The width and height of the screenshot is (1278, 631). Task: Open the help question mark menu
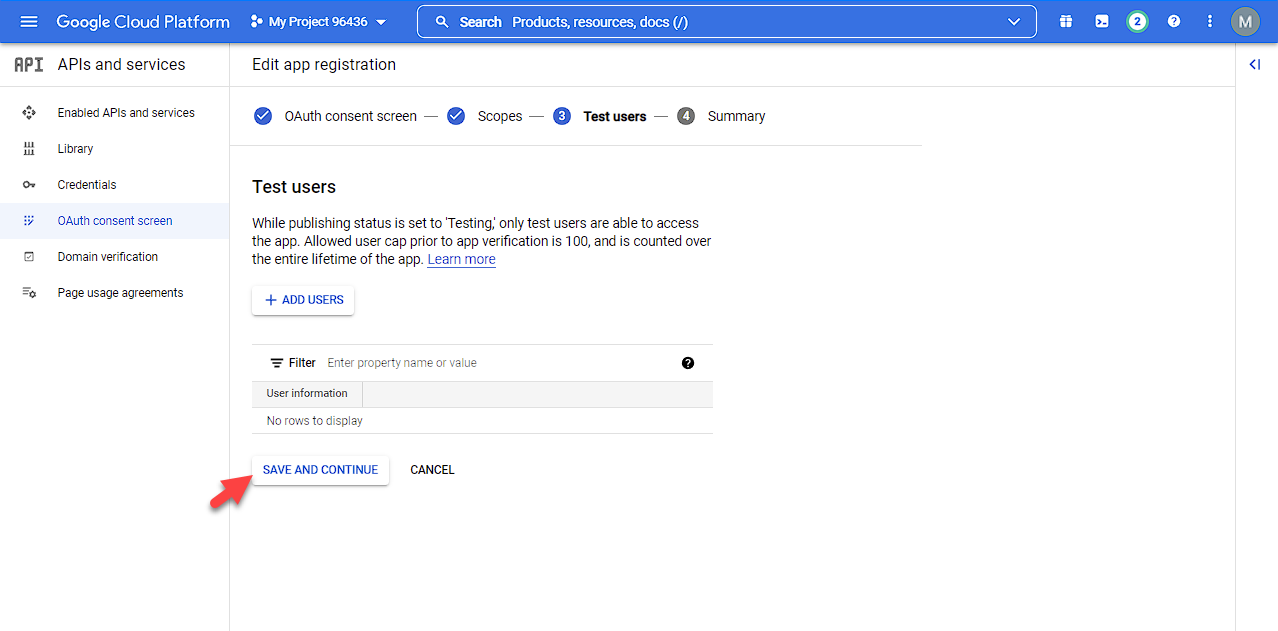1174,21
